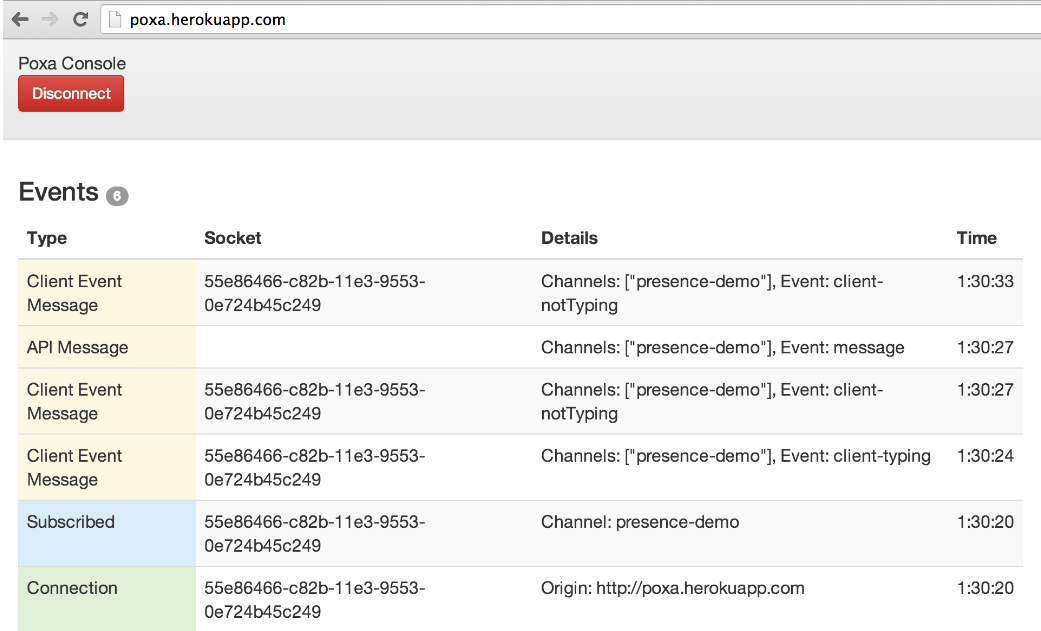Select the socket ID in the 1:30:27 client event row

pyautogui.click(x=315, y=401)
